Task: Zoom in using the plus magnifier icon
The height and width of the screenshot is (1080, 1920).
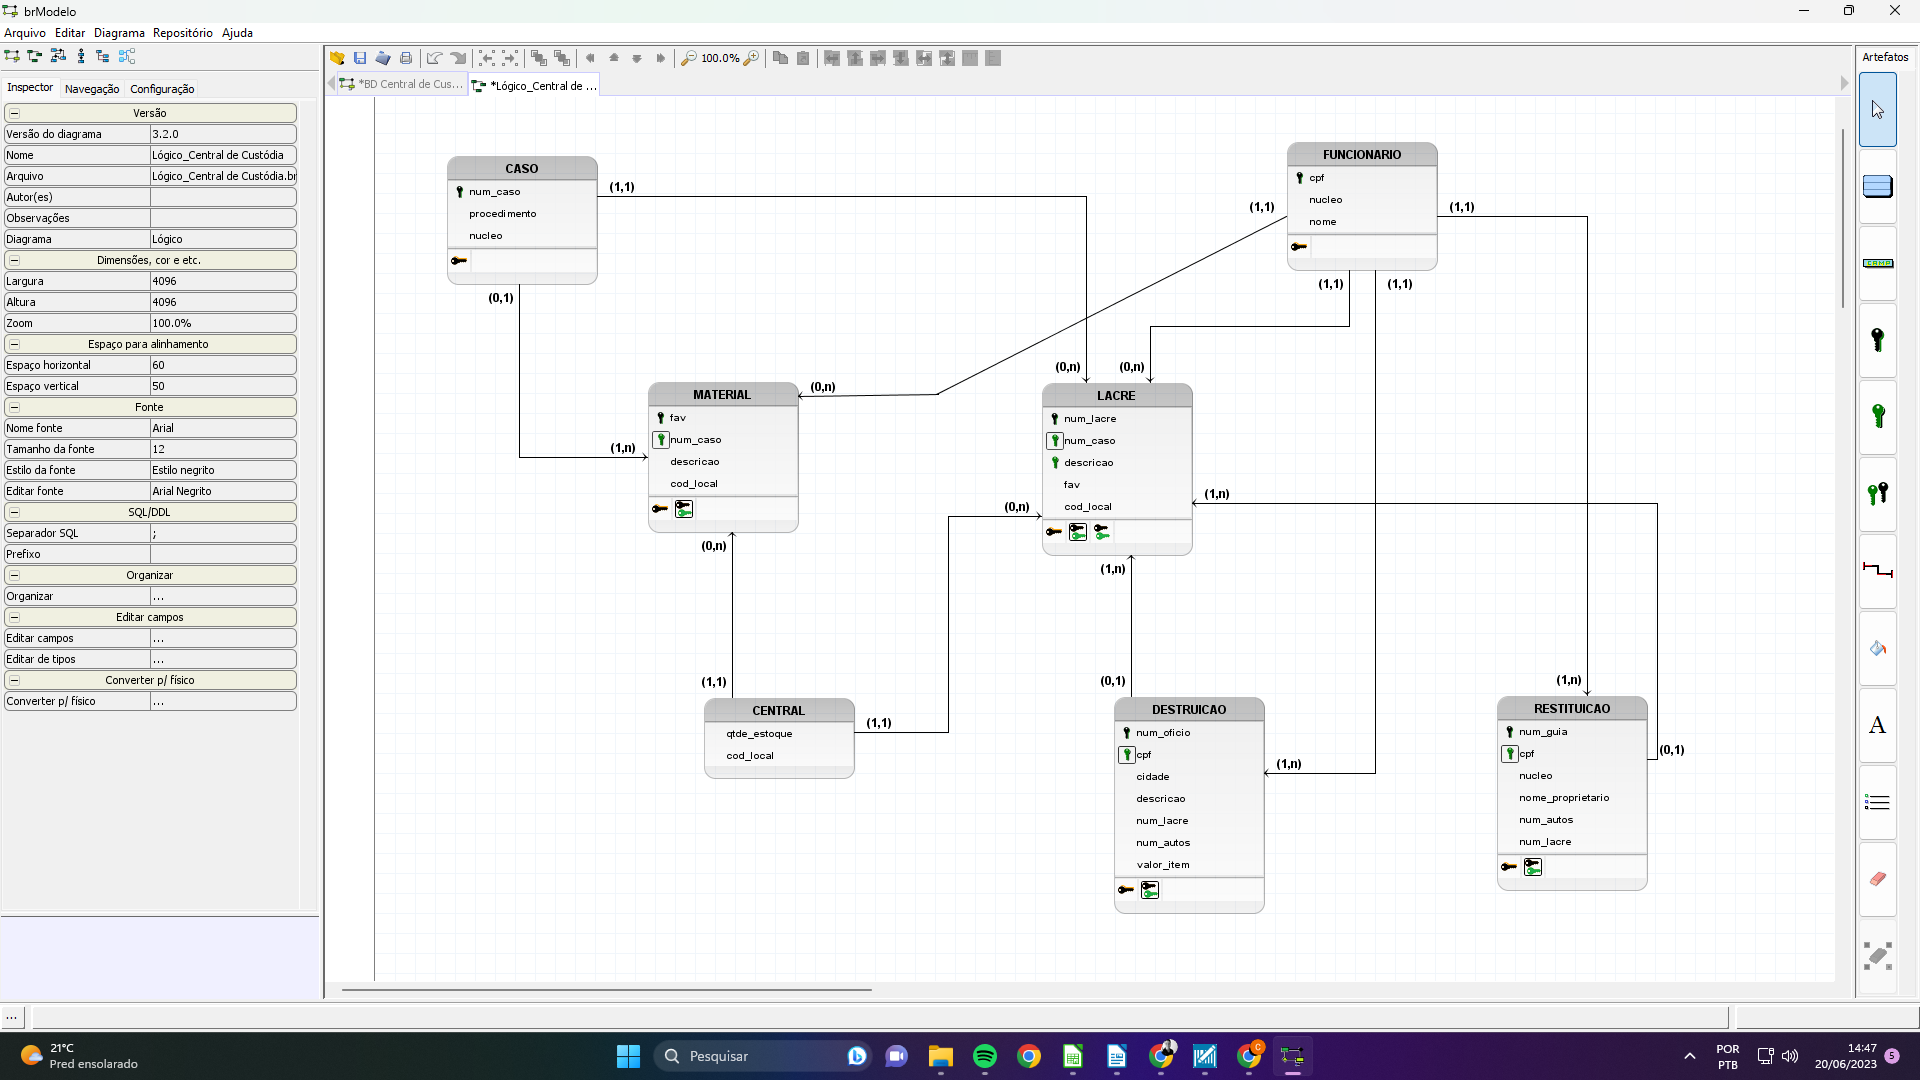Action: pos(751,58)
